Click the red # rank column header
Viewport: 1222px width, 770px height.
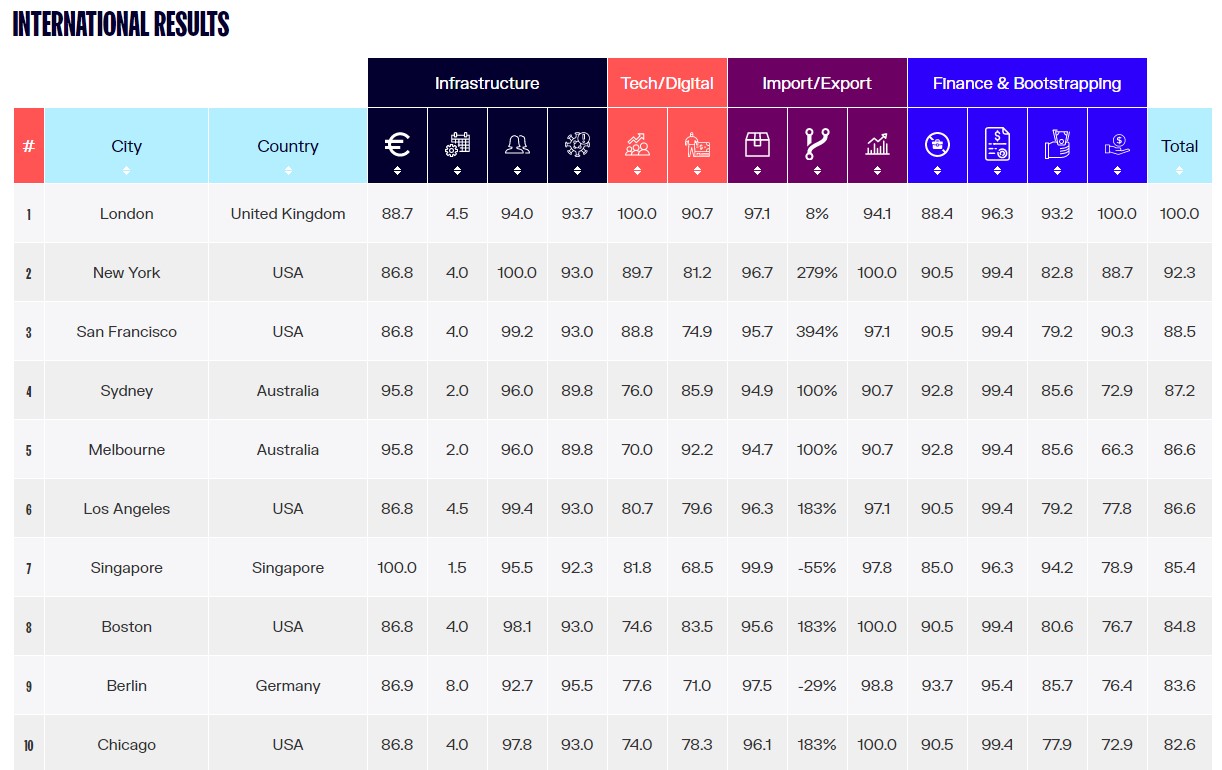(x=29, y=146)
